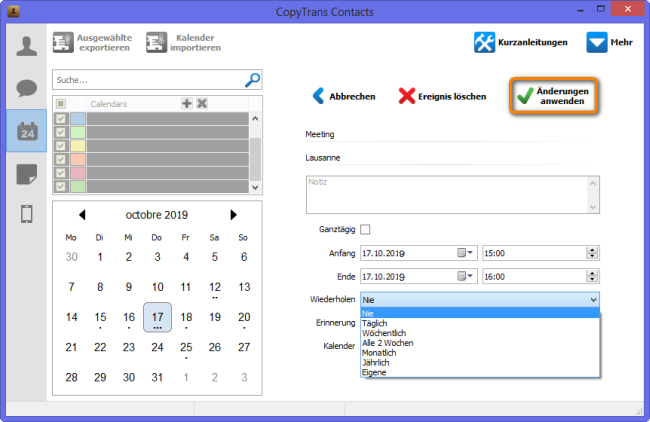Select day 25 in the calendar
650x422 pixels.
[186, 347]
